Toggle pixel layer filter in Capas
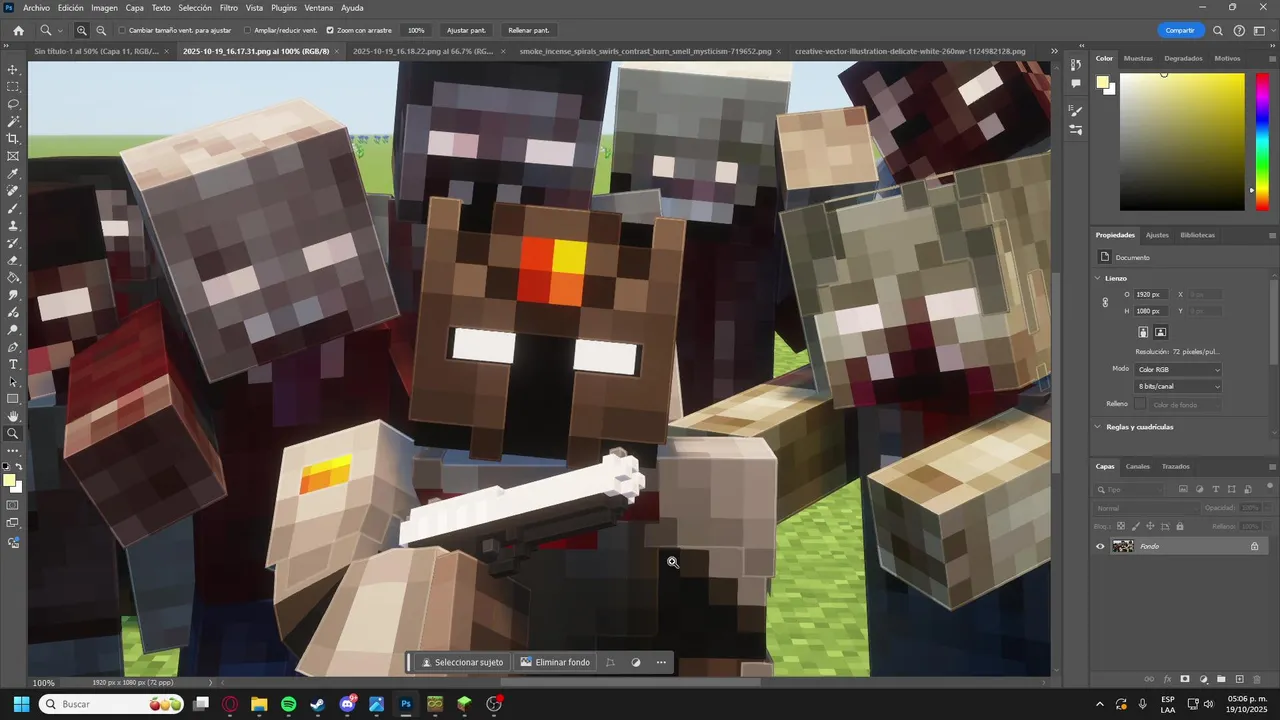Screen dimensions: 1280x720 click(1183, 489)
